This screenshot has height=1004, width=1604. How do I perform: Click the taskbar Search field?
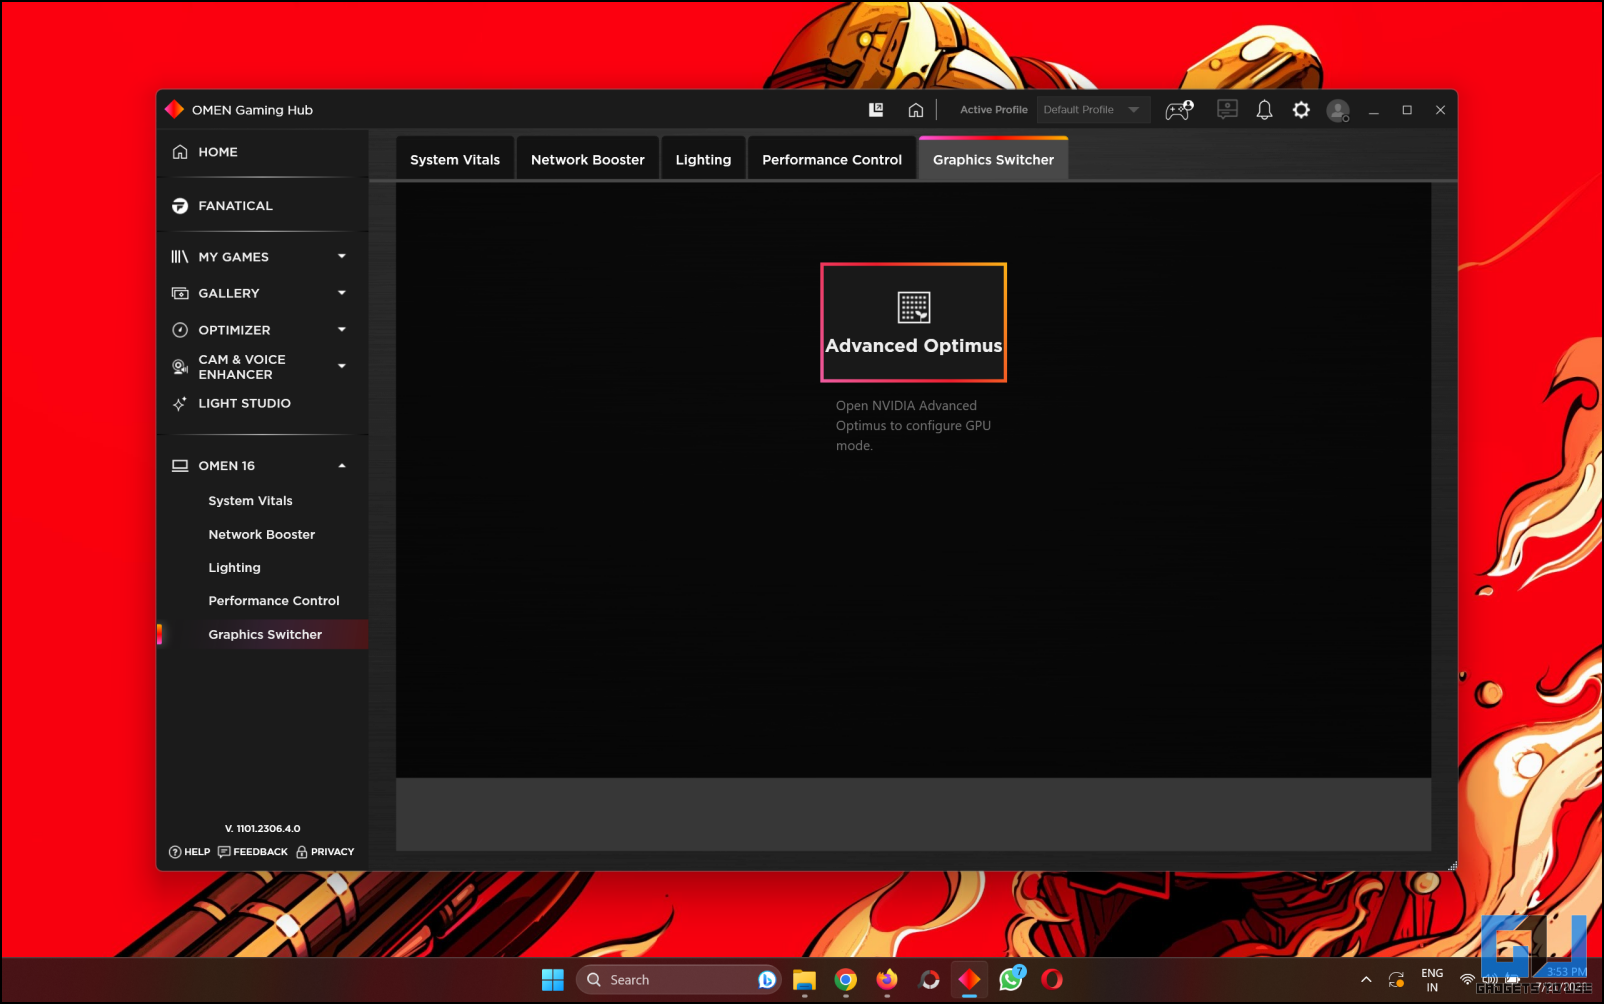click(x=679, y=980)
